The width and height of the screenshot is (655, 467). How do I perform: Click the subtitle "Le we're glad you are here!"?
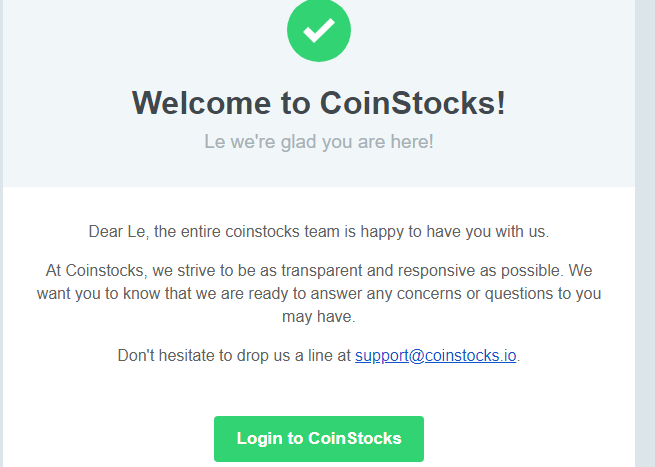pyautogui.click(x=319, y=142)
